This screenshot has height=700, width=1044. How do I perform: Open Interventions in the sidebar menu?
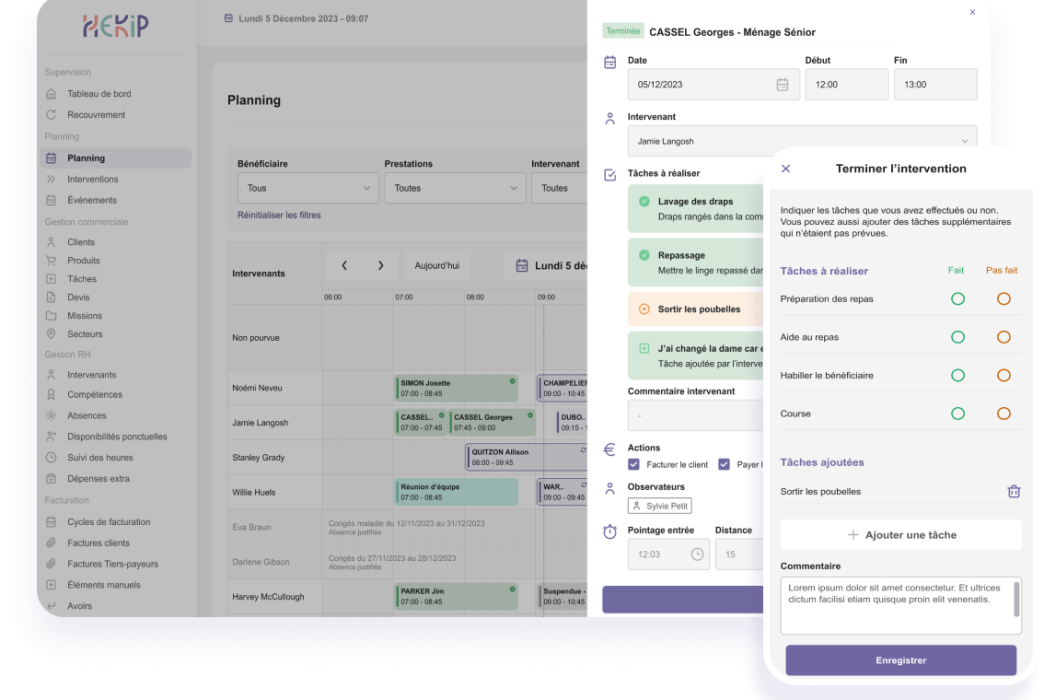pyautogui.click(x=92, y=179)
